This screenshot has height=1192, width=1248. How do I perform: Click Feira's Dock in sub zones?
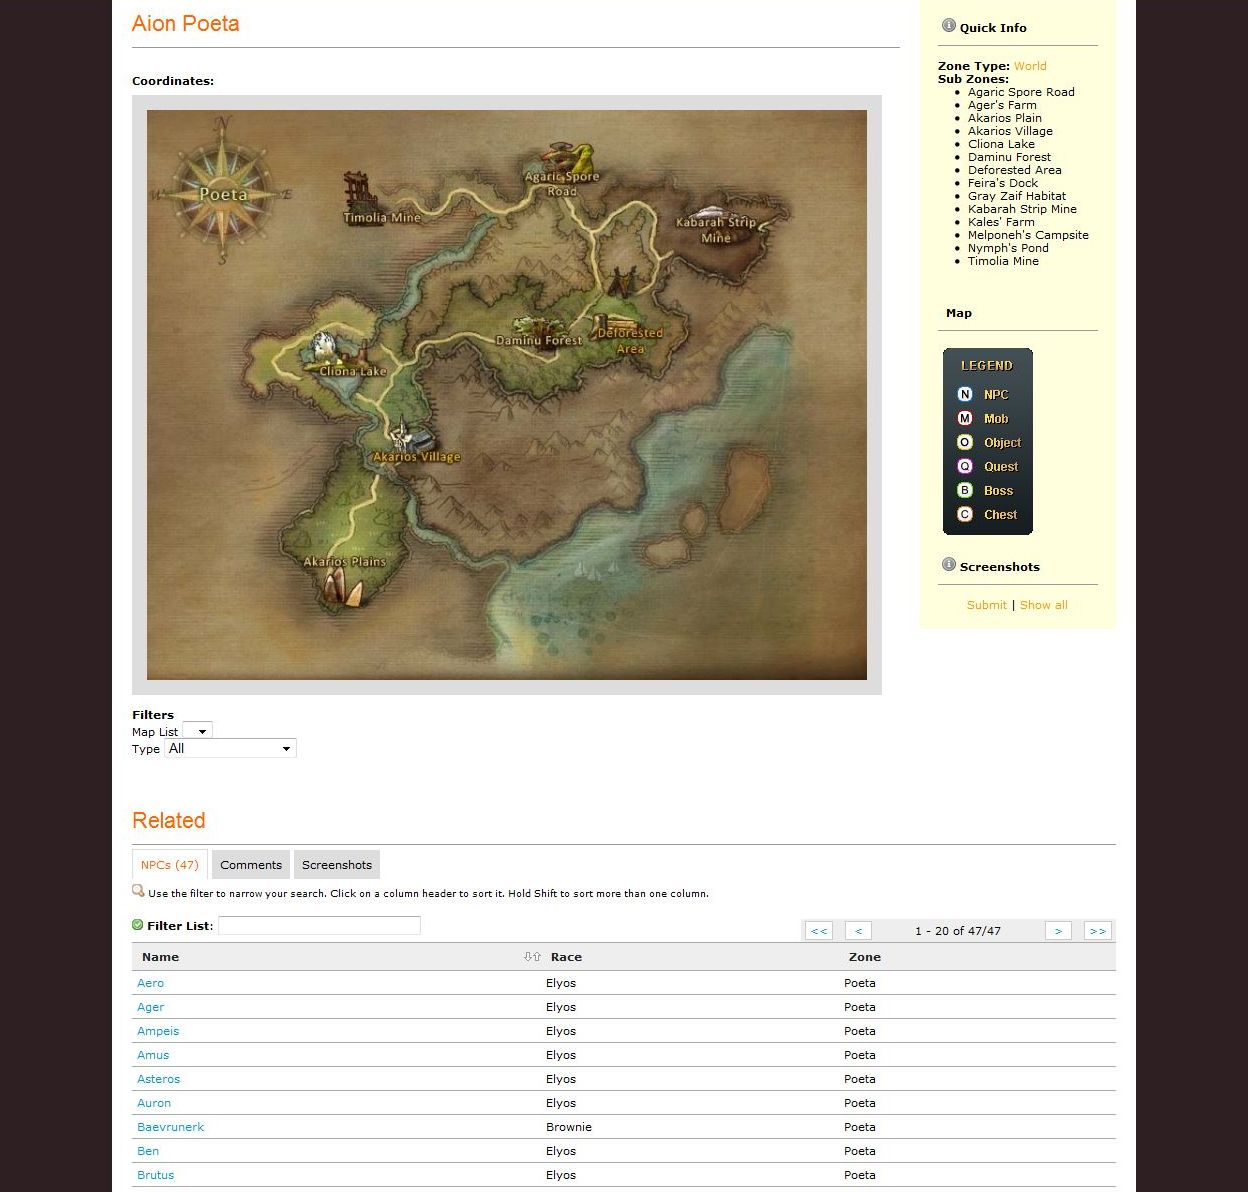(x=1003, y=183)
